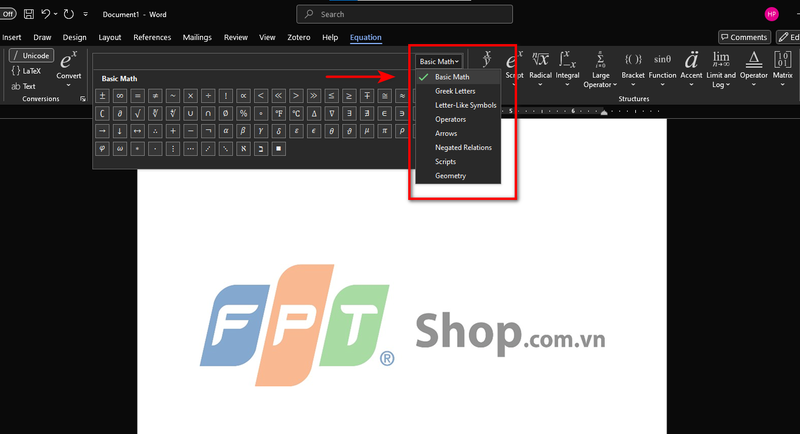
Task: Insert the percent symbol
Action: [x=243, y=113]
